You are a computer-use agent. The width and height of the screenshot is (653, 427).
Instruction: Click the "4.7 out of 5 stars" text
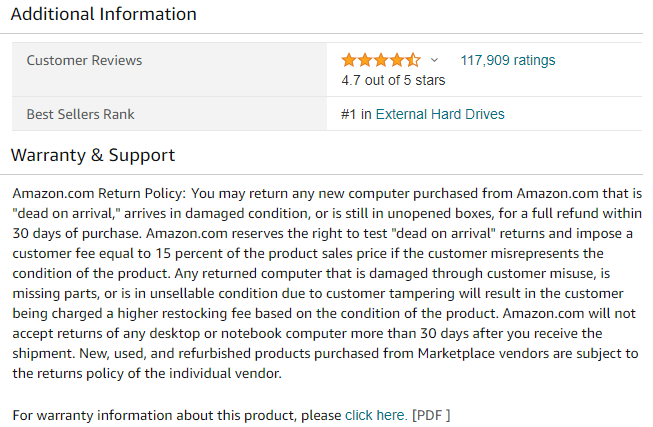click(393, 80)
